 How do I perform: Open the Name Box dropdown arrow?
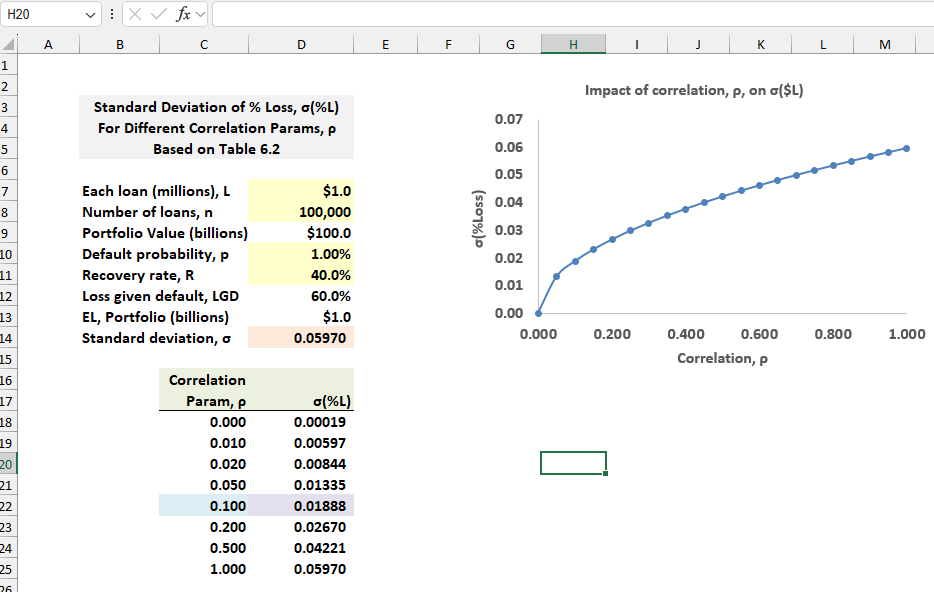[x=88, y=15]
